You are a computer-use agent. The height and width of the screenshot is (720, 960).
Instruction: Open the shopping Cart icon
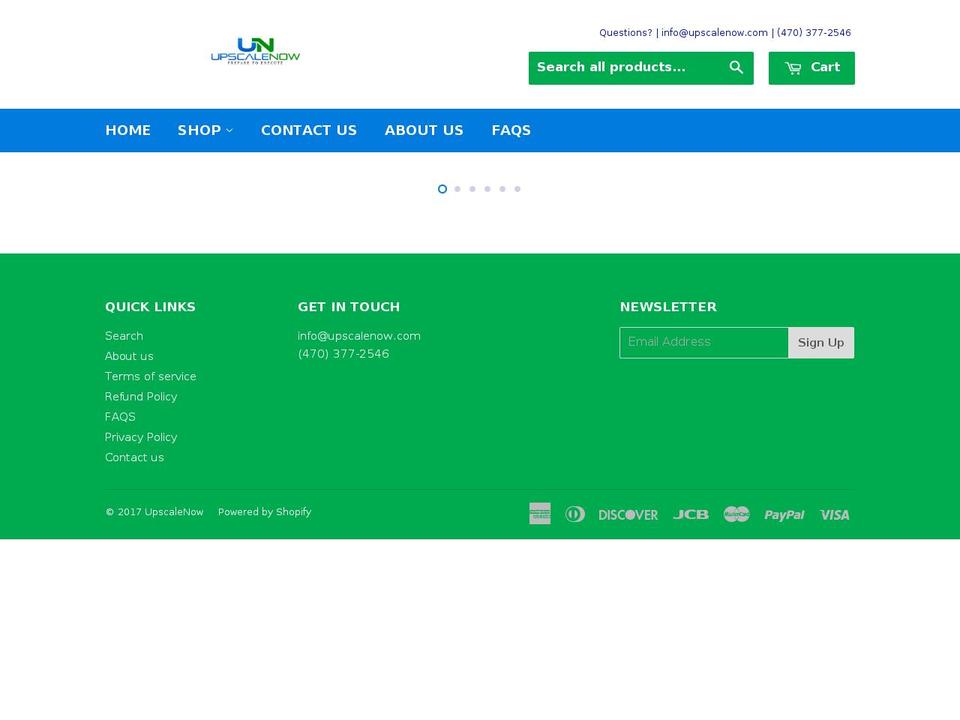pos(811,67)
